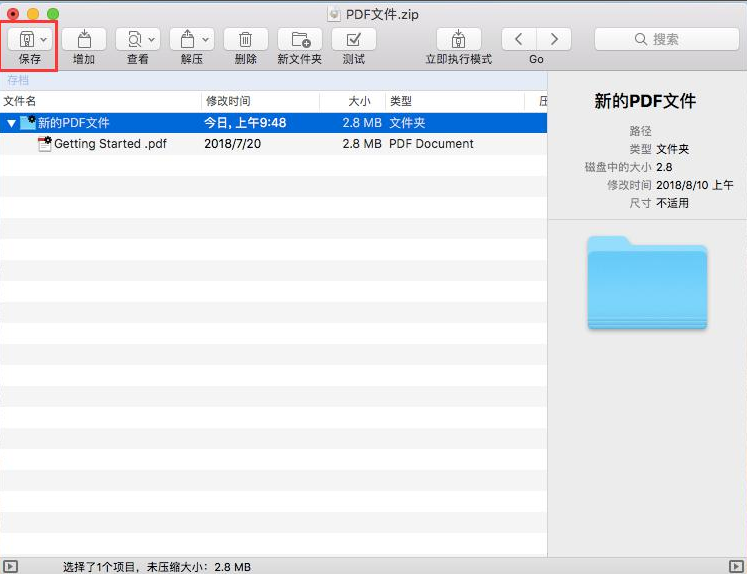
Task: Go back with left arrow button
Action: (518, 39)
